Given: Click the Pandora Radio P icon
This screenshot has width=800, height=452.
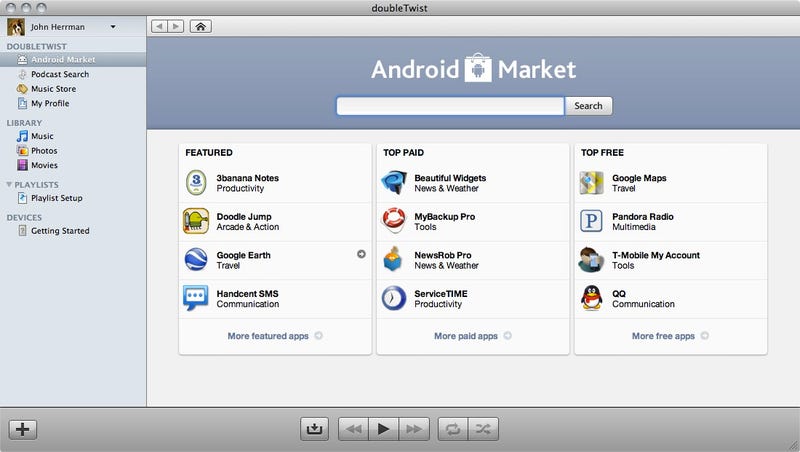Looking at the screenshot, I should 591,221.
